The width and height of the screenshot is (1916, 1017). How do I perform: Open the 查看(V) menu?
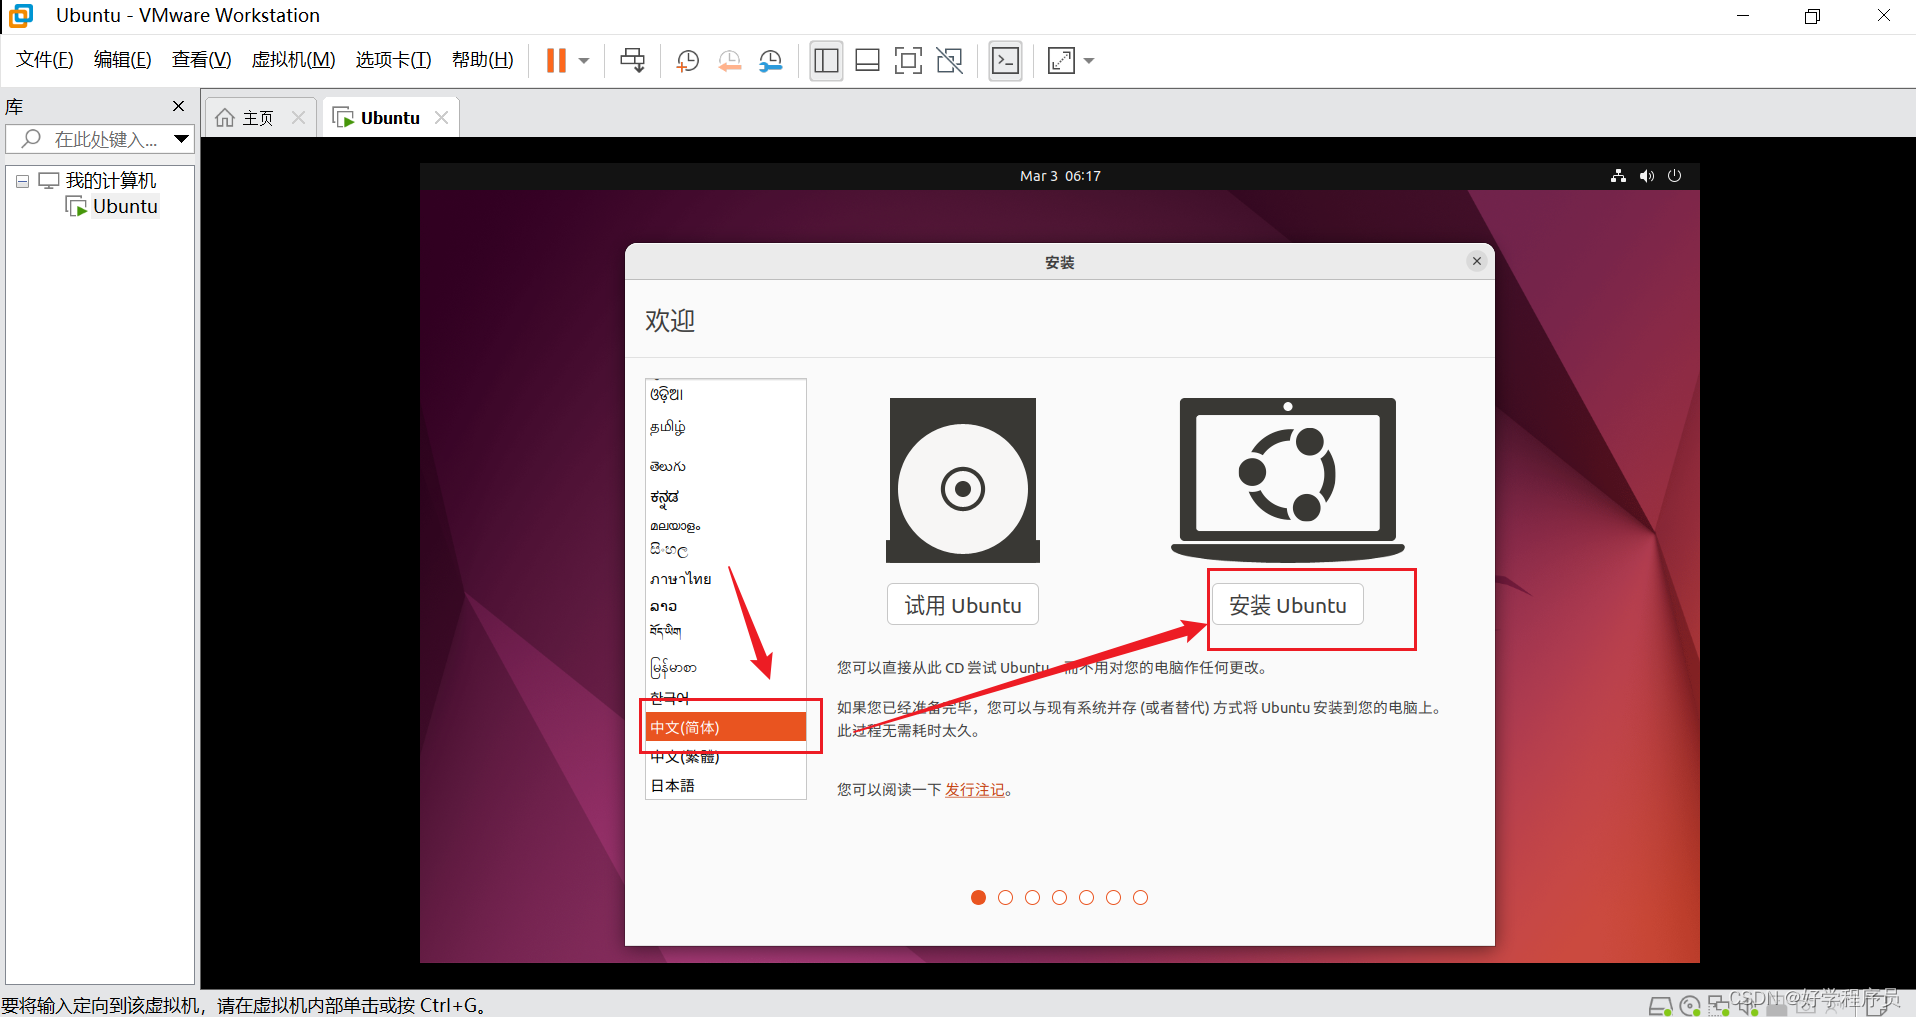pyautogui.click(x=201, y=60)
